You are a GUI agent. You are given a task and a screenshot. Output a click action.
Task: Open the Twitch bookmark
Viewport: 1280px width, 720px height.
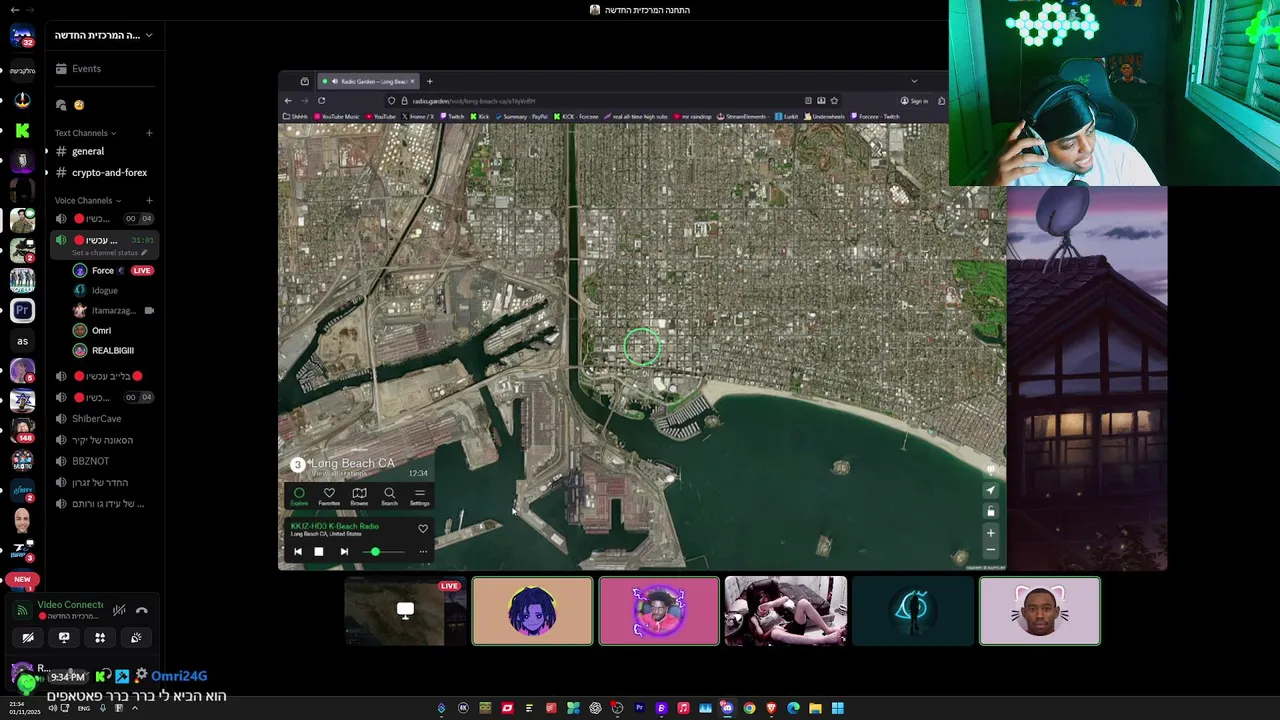(x=452, y=117)
